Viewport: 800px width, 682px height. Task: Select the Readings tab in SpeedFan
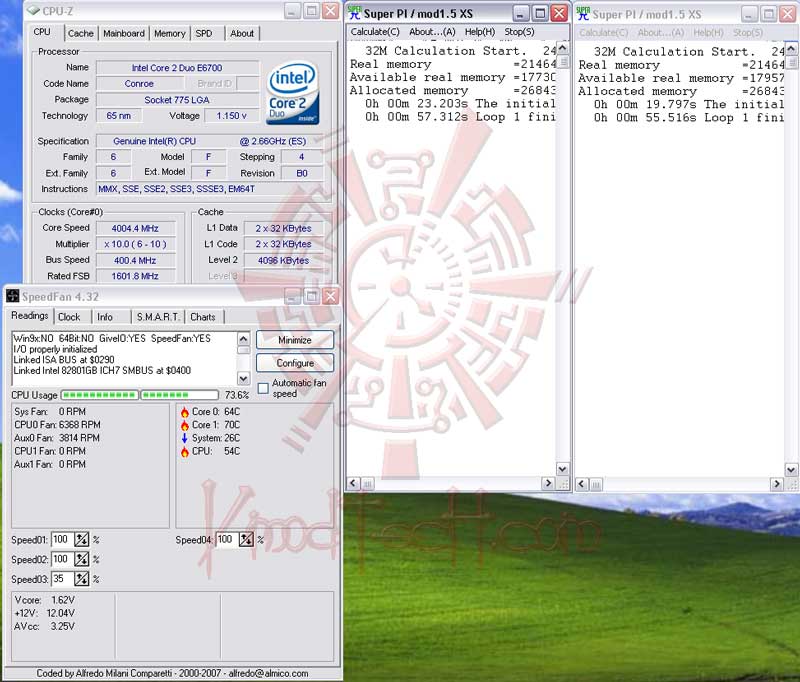coord(30,316)
